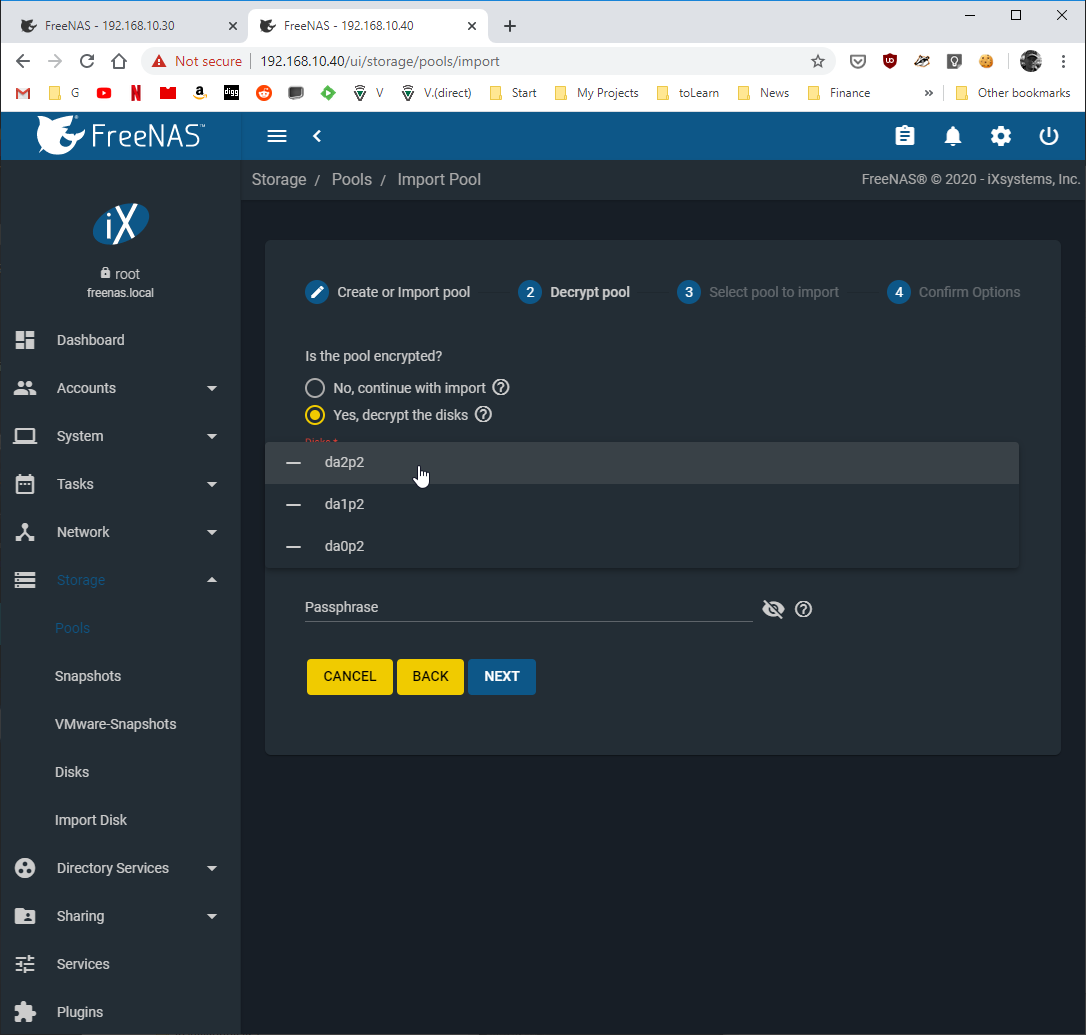Close the FreeNAS 192.168.10.30 browser tab

pos(233,26)
